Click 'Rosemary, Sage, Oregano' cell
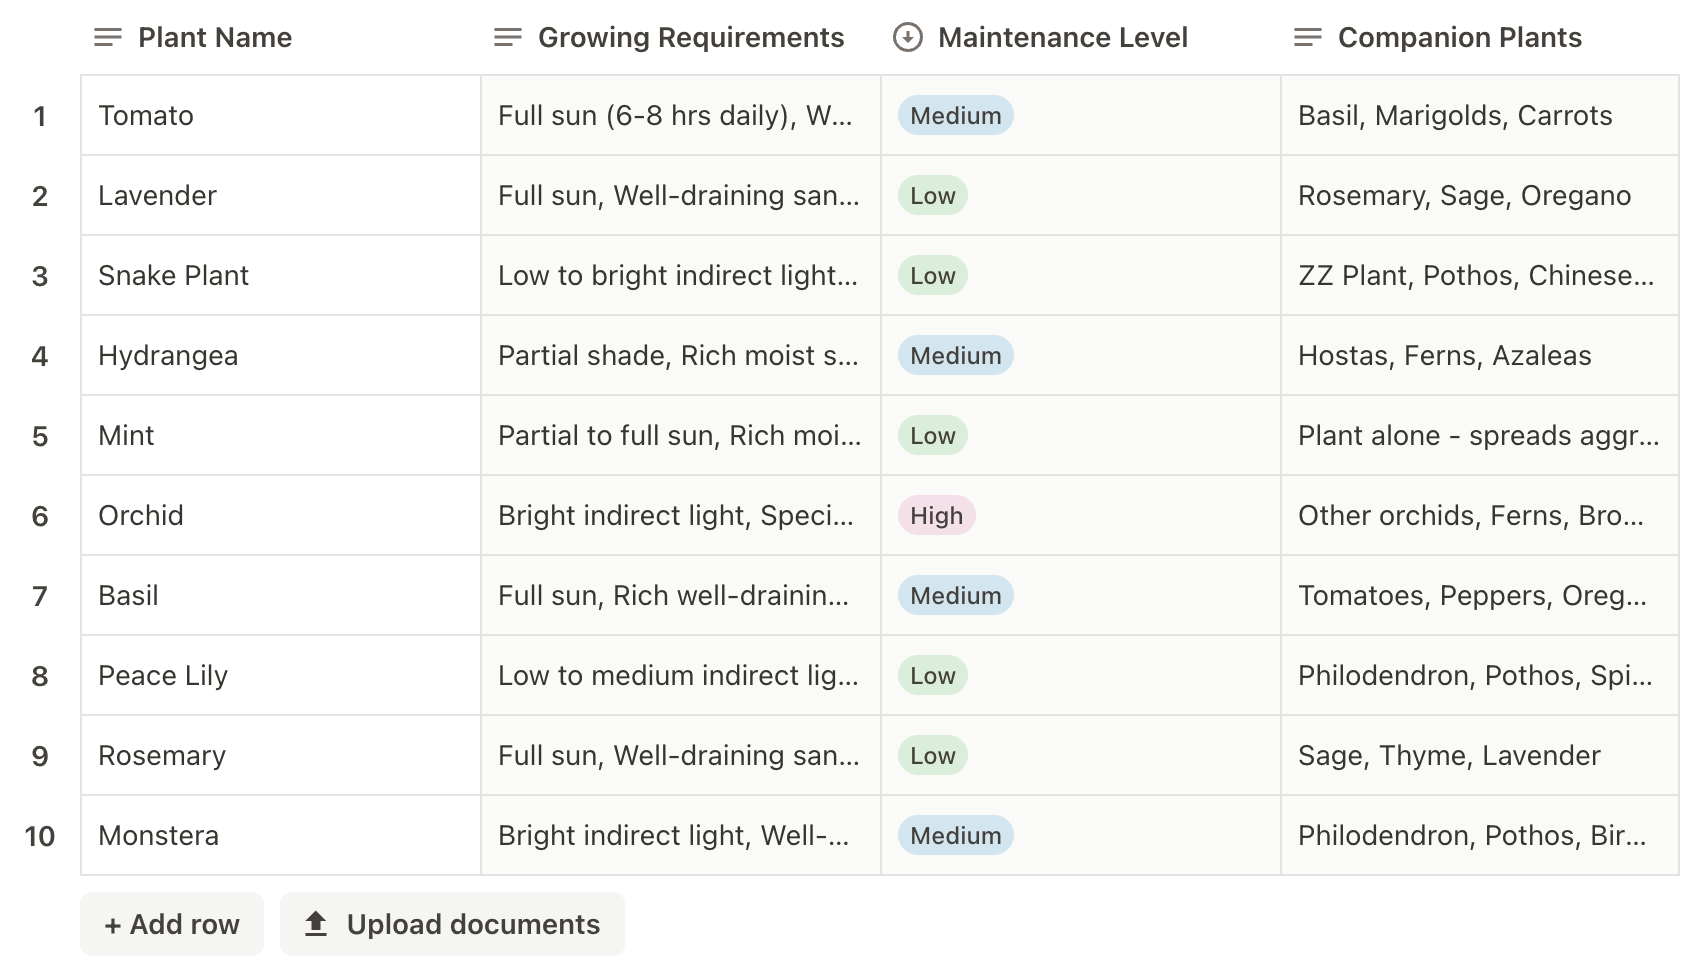The width and height of the screenshot is (1696, 972). pos(1480,195)
